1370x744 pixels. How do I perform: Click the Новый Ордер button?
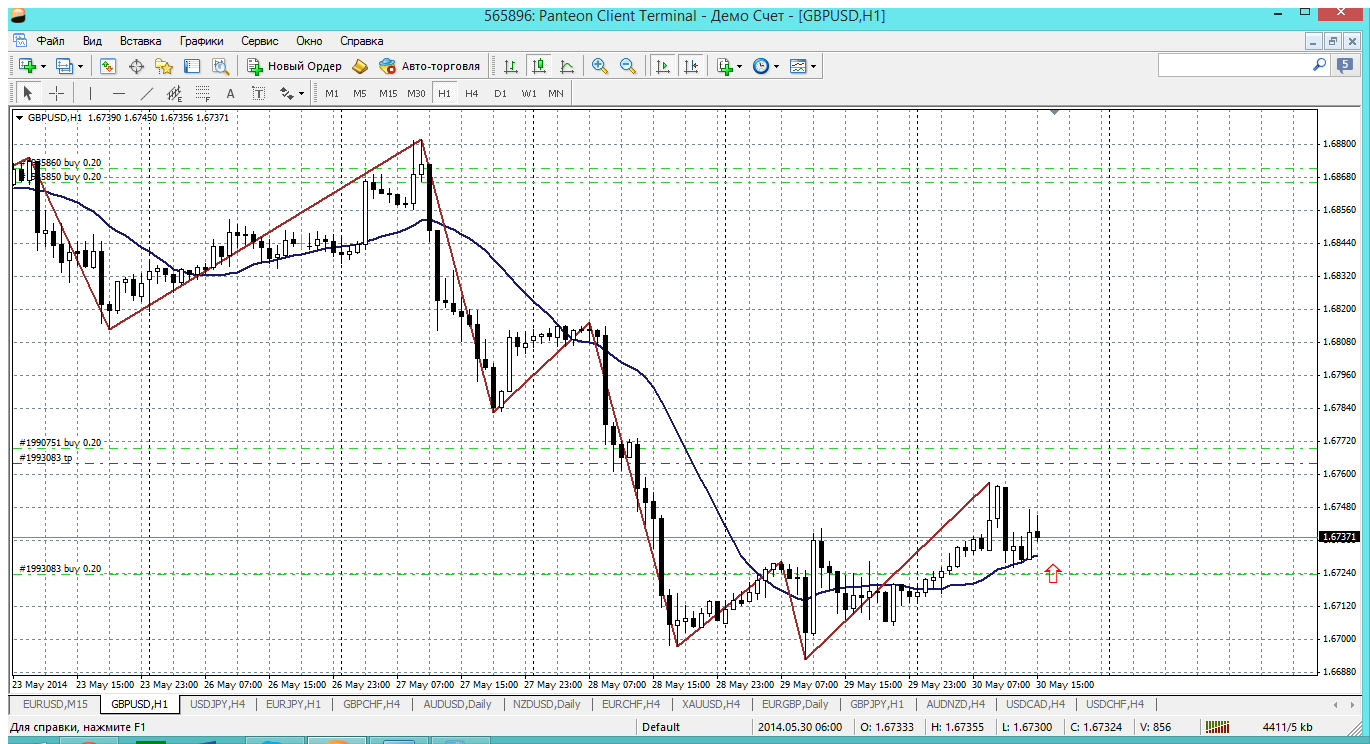[x=295, y=66]
